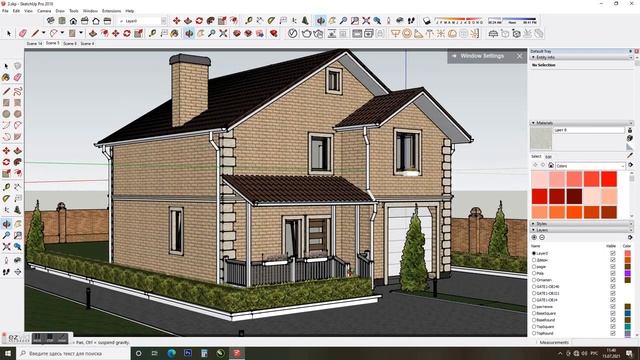Switch to Edit tab in Materials

pyautogui.click(x=548, y=156)
